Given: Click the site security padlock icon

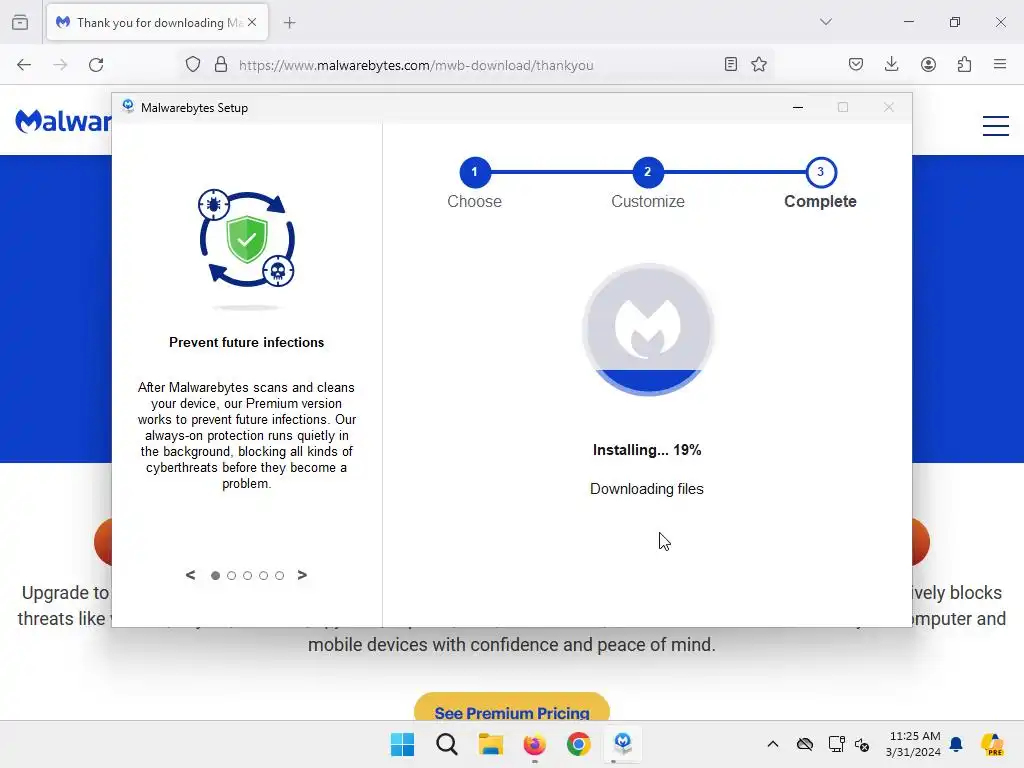Looking at the screenshot, I should tap(221, 65).
